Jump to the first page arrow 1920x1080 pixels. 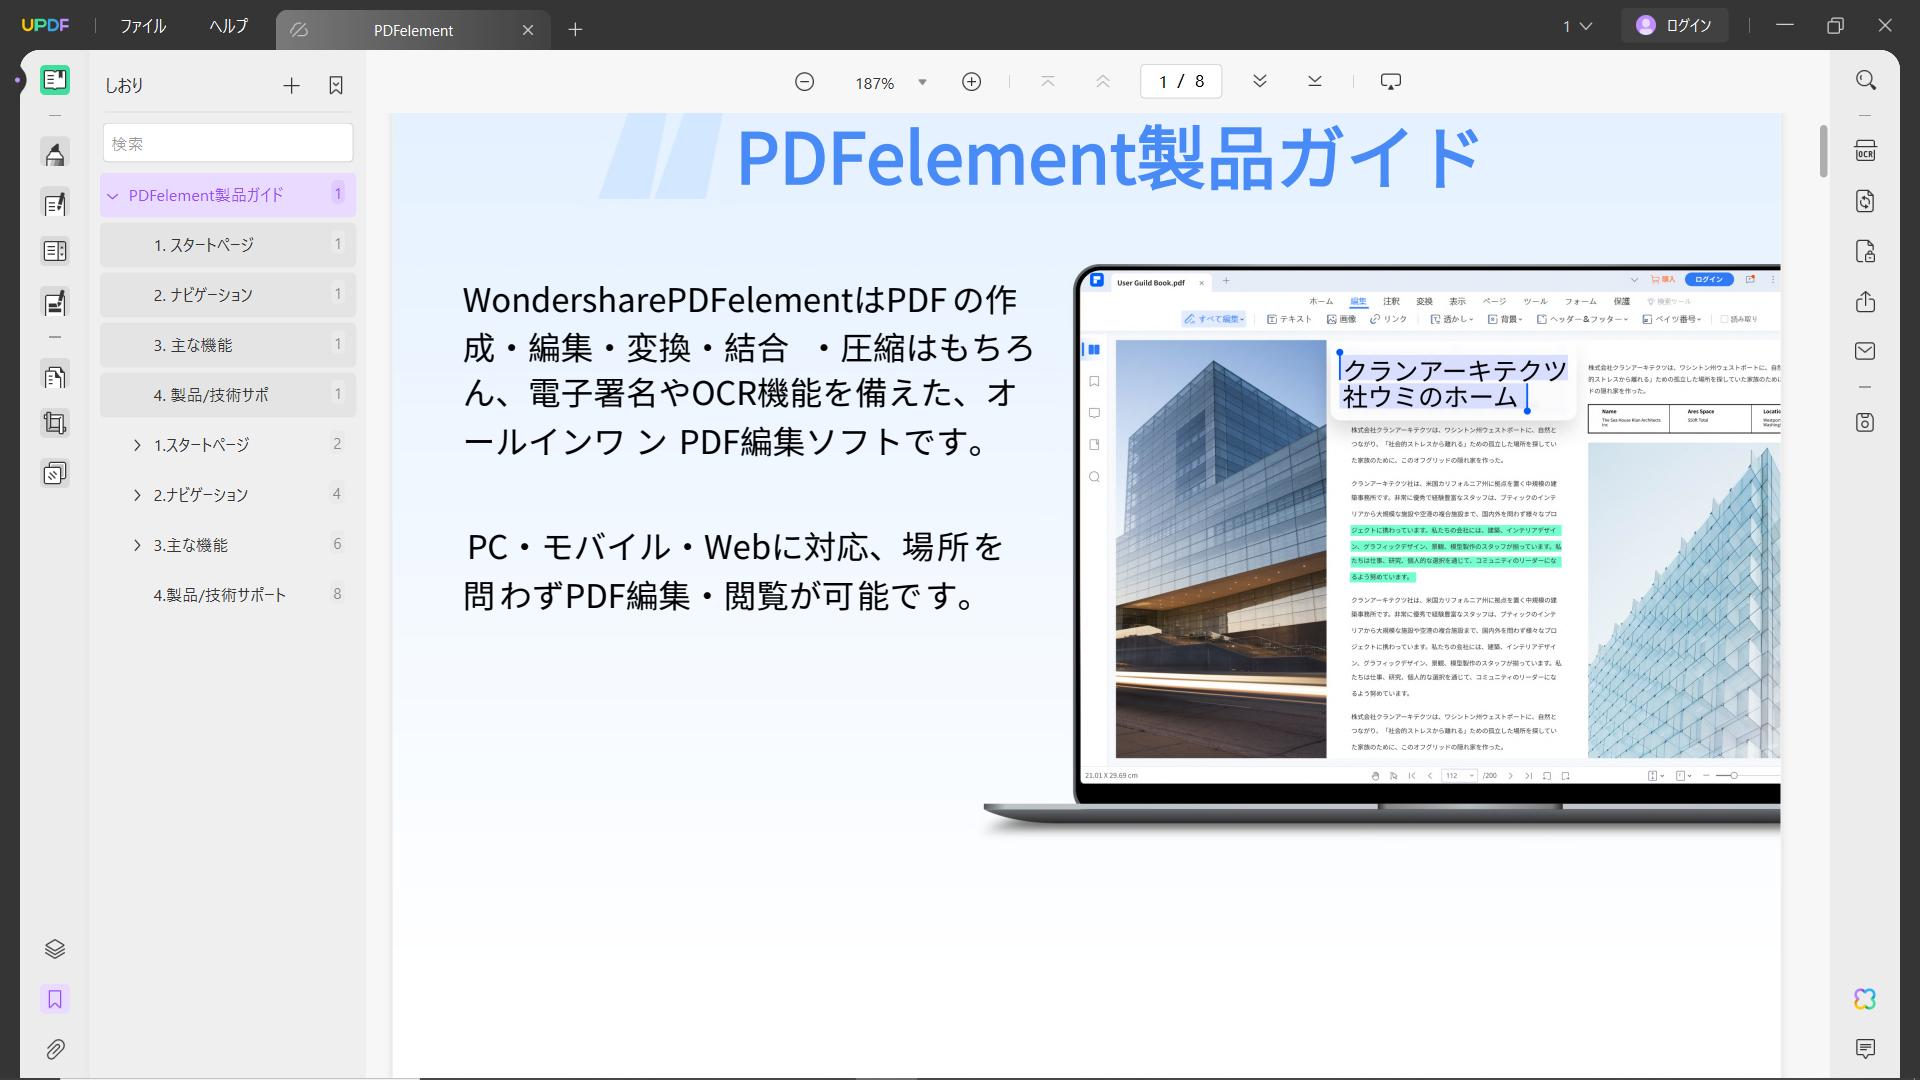point(1048,81)
